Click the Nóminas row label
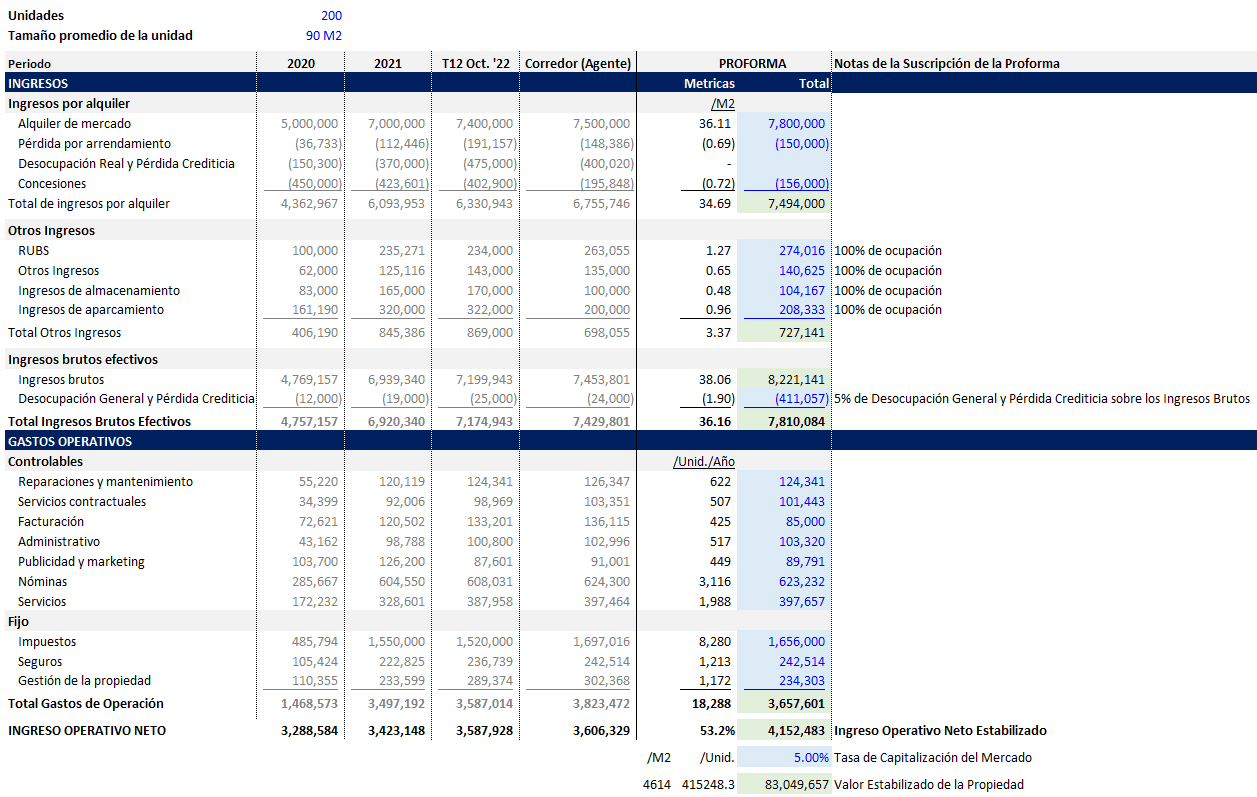The height and width of the screenshot is (797, 1257). [x=42, y=582]
